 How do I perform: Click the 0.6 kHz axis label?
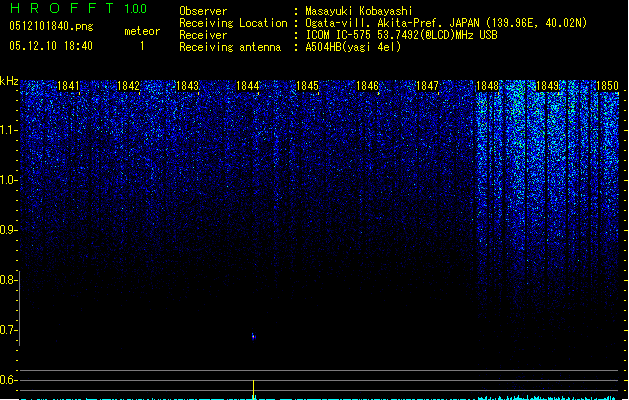click(x=8, y=380)
